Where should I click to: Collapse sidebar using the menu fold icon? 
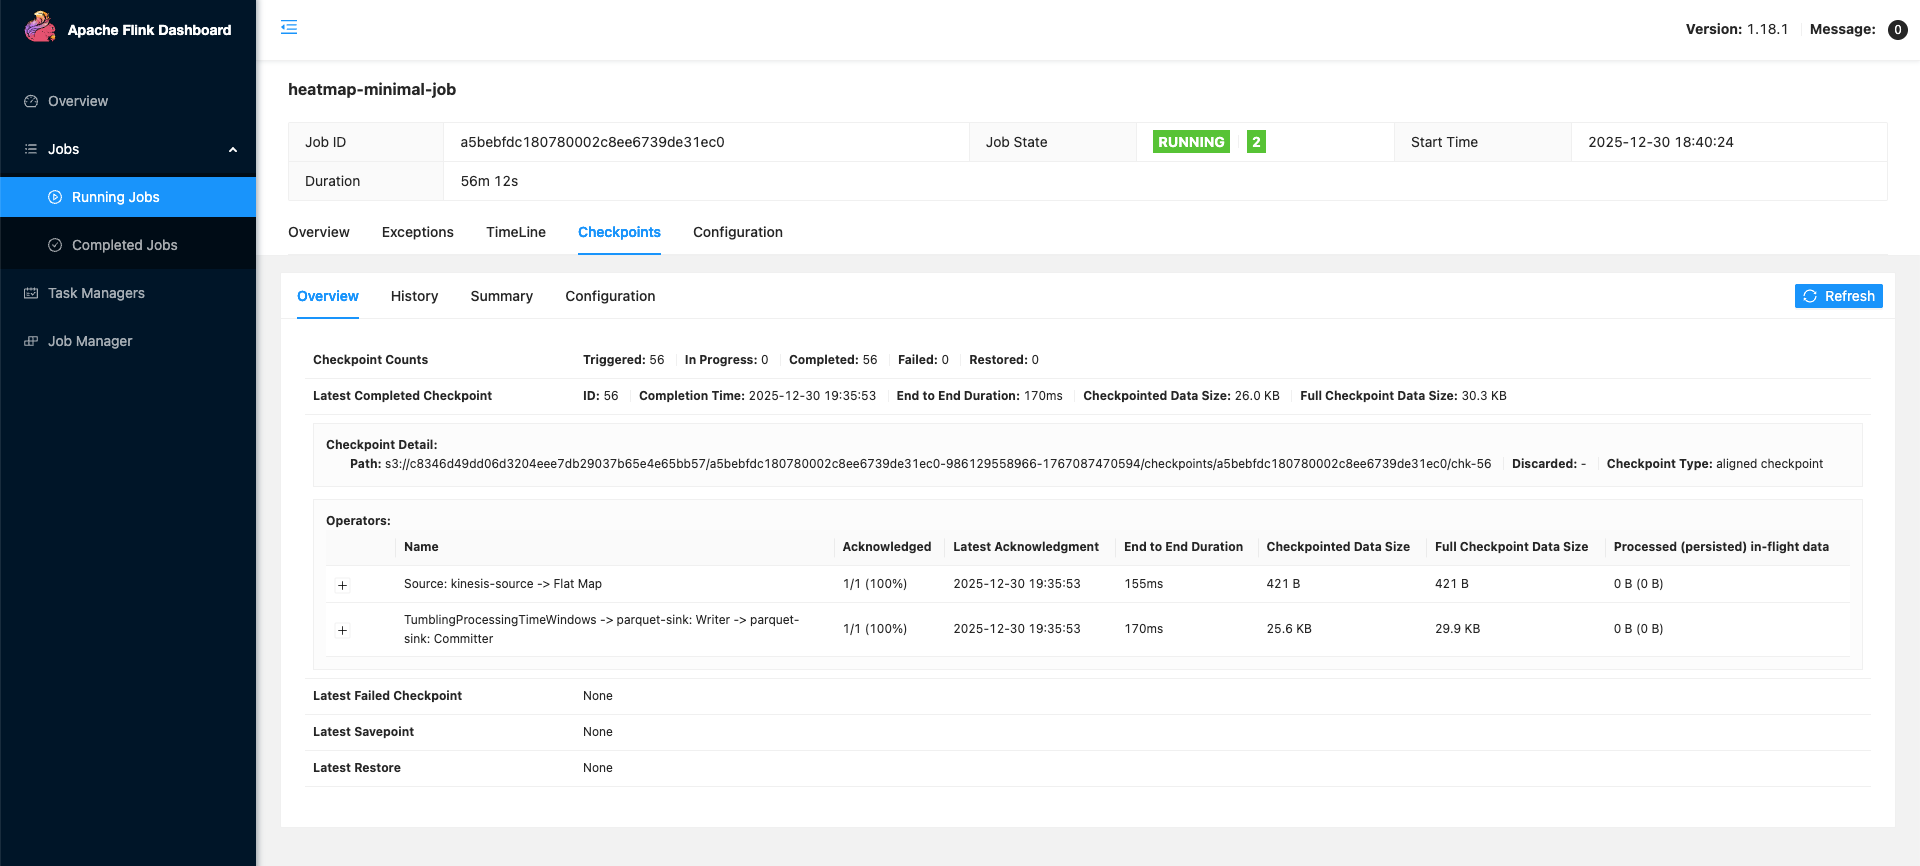(289, 27)
